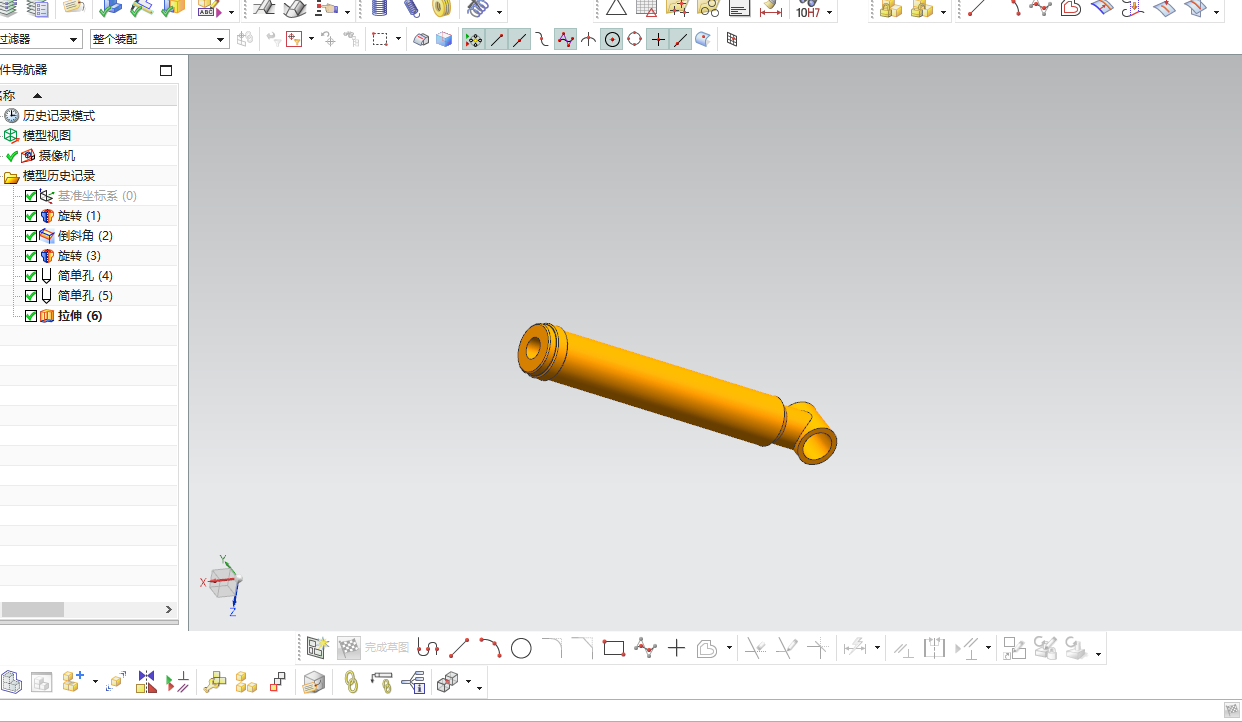
Task: Select the Rectangle sketch tool
Action: (x=614, y=648)
